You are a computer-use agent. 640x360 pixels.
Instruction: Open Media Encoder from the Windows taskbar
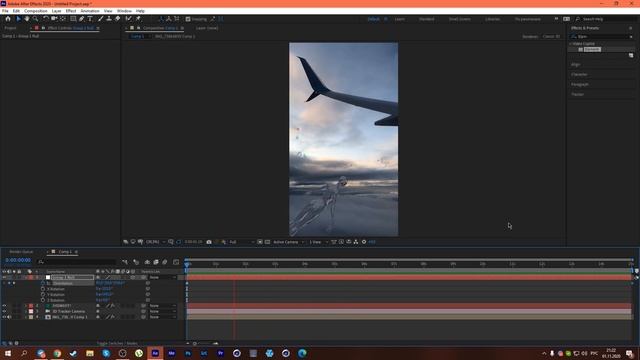(171, 353)
